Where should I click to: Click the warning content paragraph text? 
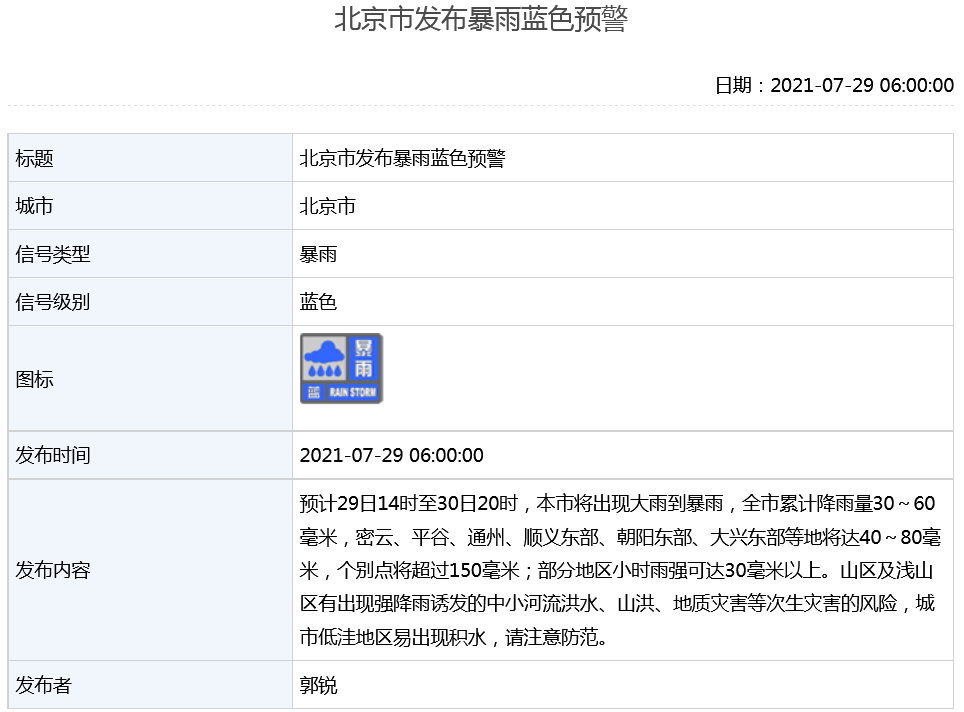point(620,570)
